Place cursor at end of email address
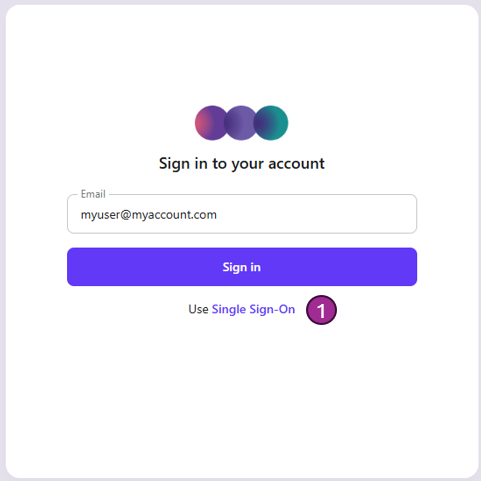This screenshot has width=481, height=481. click(x=217, y=215)
